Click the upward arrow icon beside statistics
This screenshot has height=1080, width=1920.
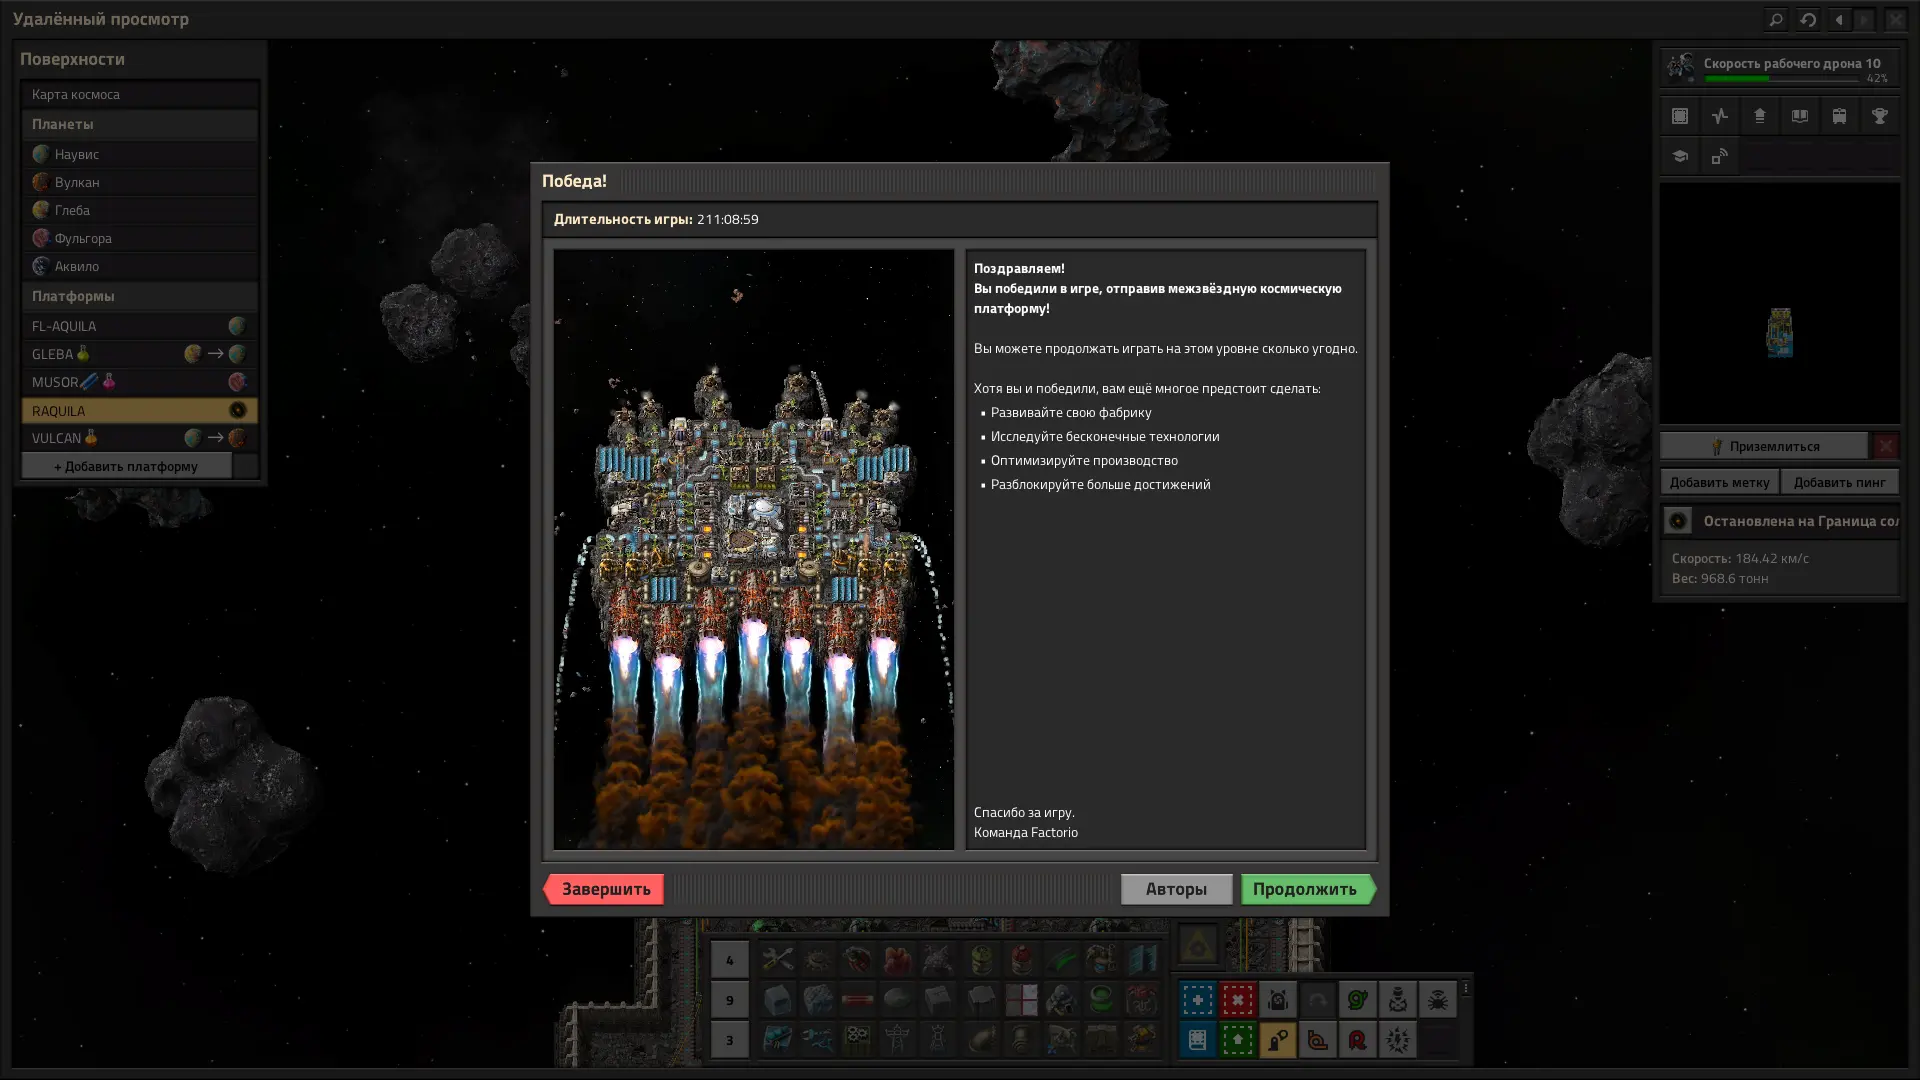point(1760,116)
